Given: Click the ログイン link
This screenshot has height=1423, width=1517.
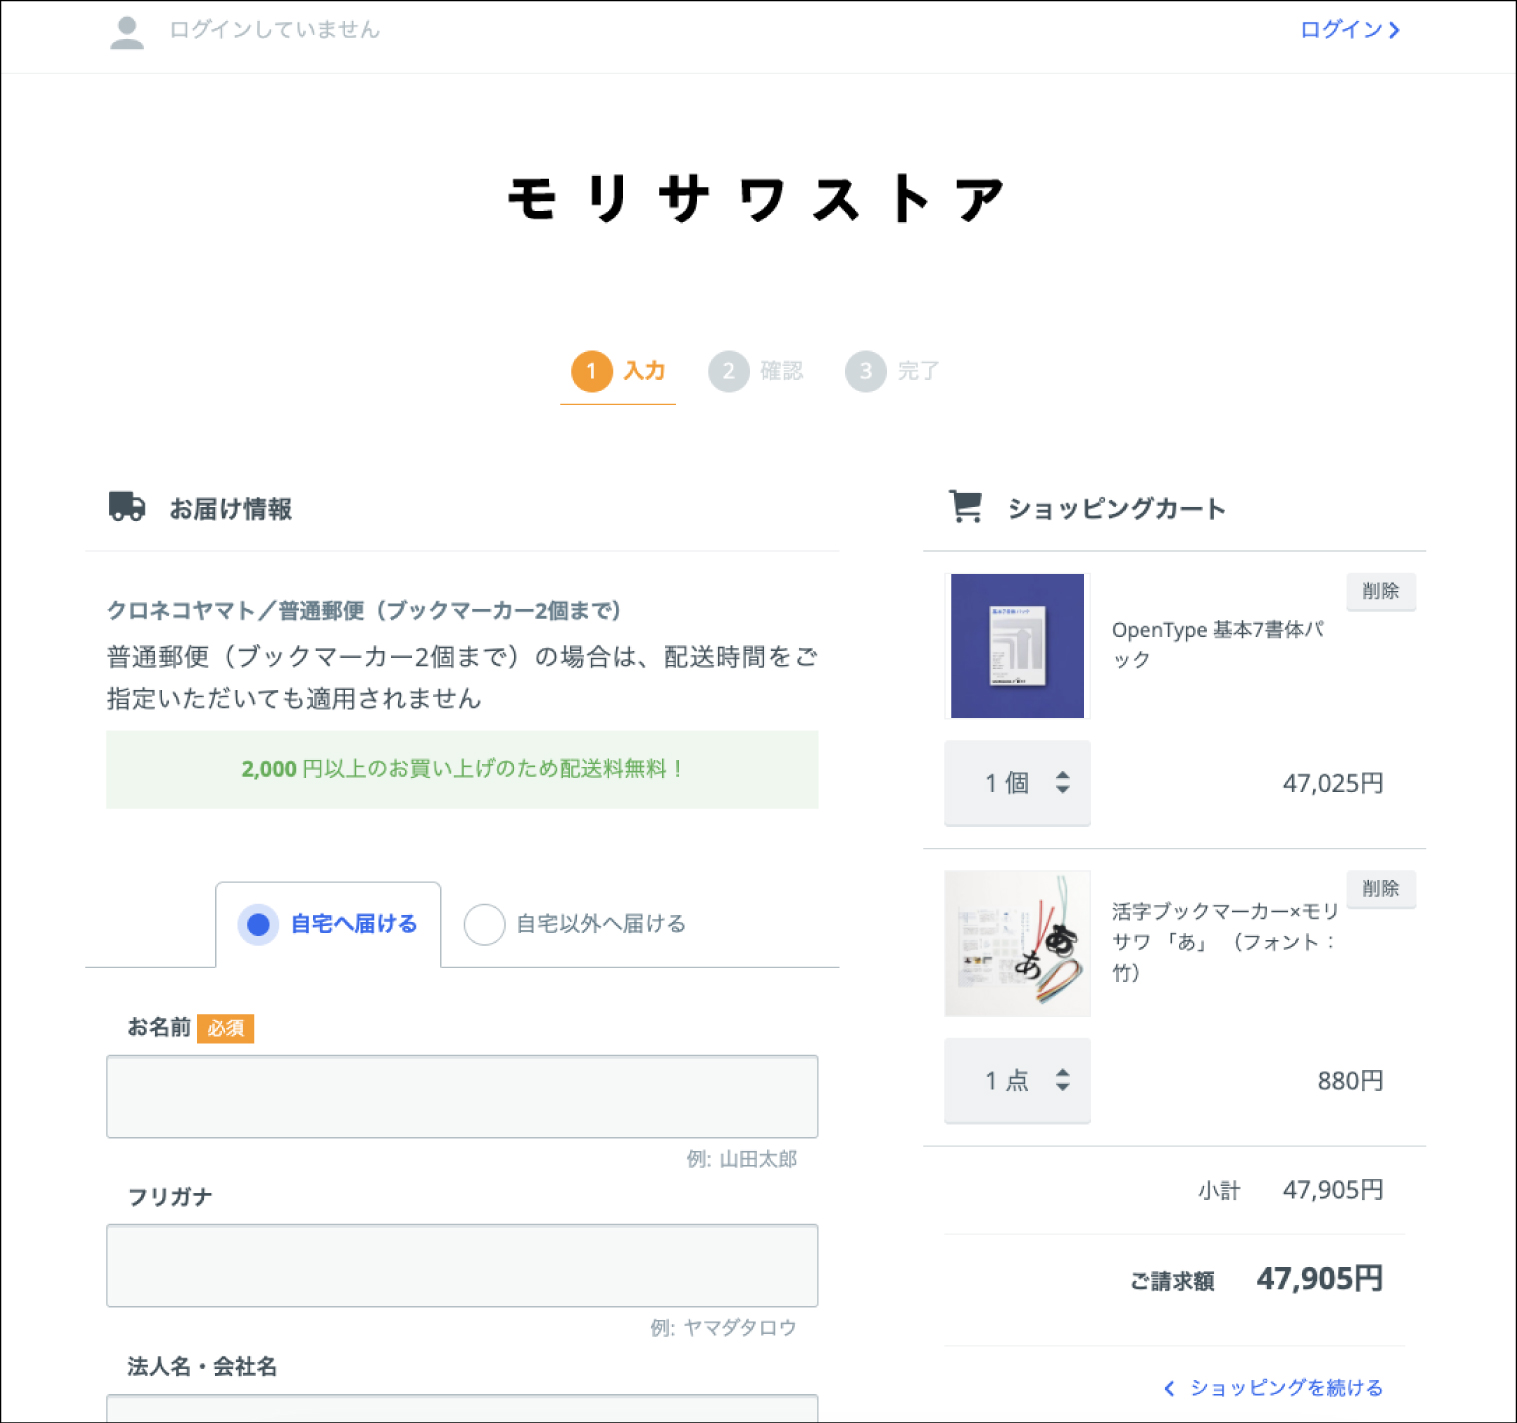Looking at the screenshot, I should (1350, 30).
